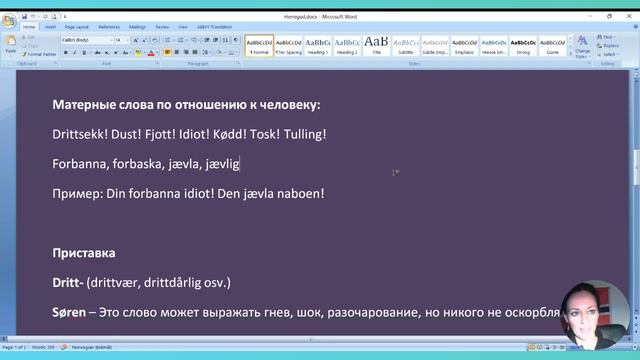
Task: Apply strikethrough formatting
Action: point(97,53)
